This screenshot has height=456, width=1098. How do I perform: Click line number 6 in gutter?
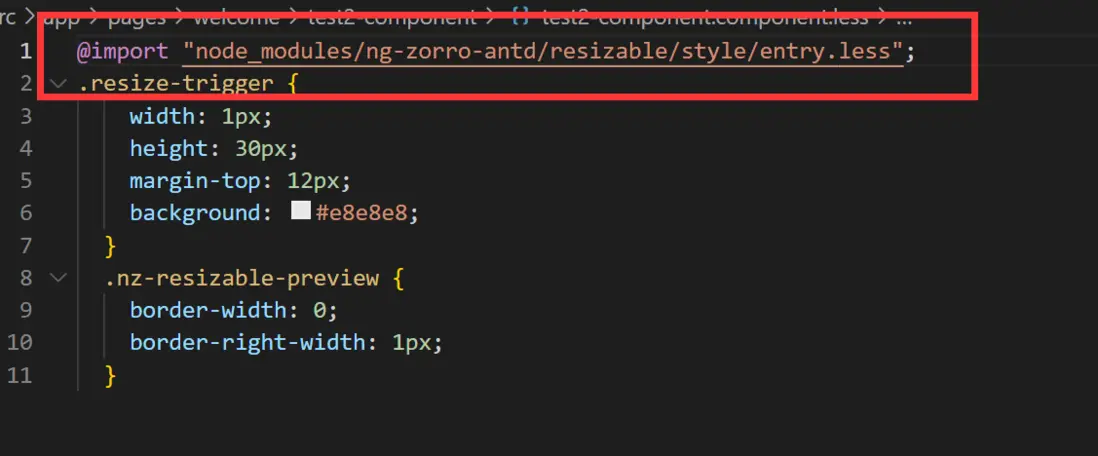[25, 213]
